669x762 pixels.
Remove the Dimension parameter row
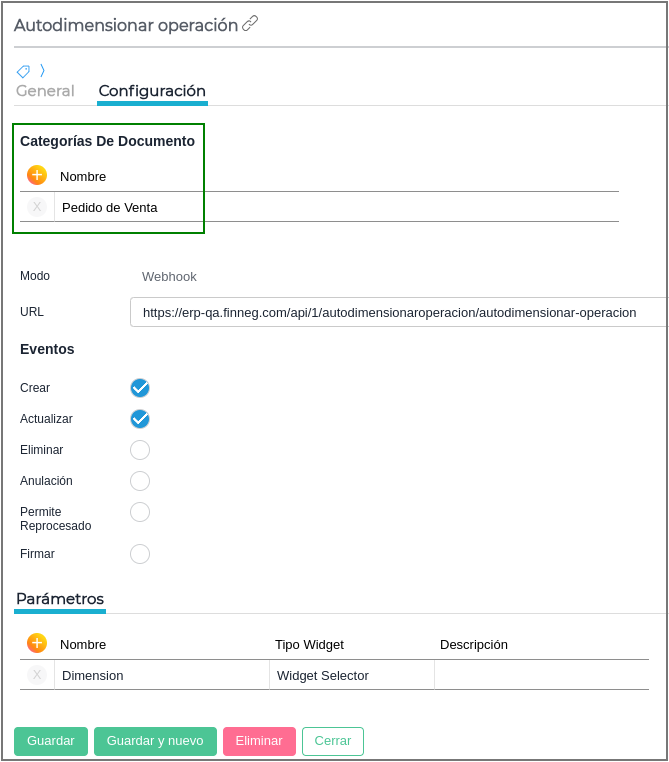pos(37,675)
